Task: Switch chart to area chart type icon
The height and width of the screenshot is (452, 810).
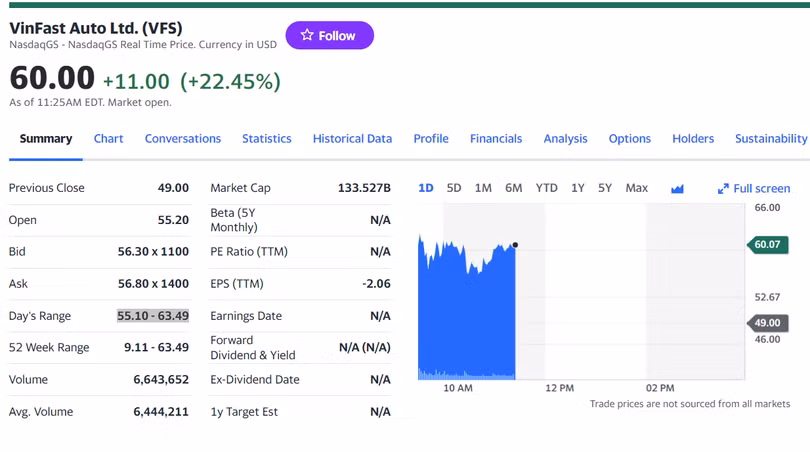Action: (x=677, y=188)
